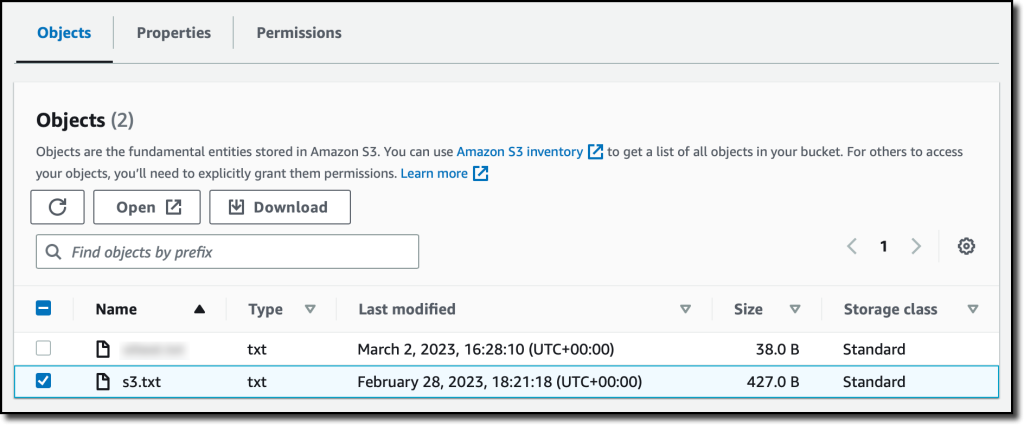Click the file icon next to s3.txt
The image size is (1024, 425).
(x=103, y=381)
